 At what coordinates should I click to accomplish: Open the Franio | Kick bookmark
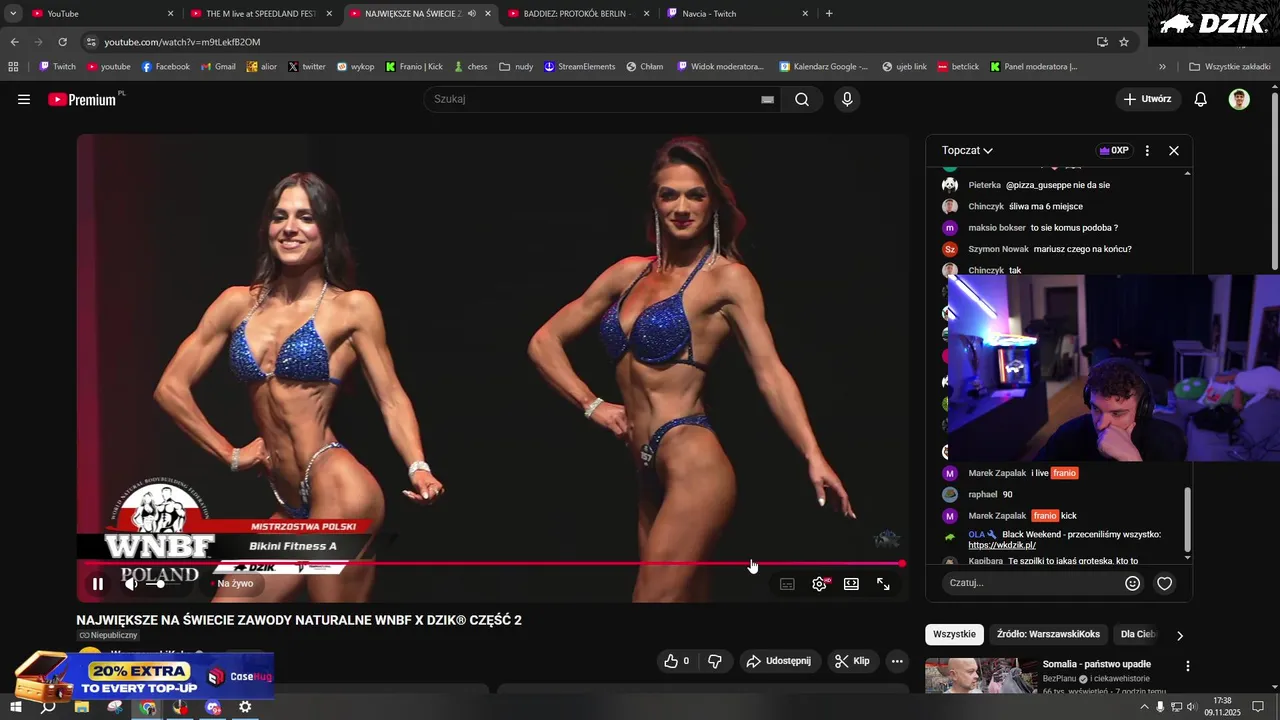click(414, 67)
